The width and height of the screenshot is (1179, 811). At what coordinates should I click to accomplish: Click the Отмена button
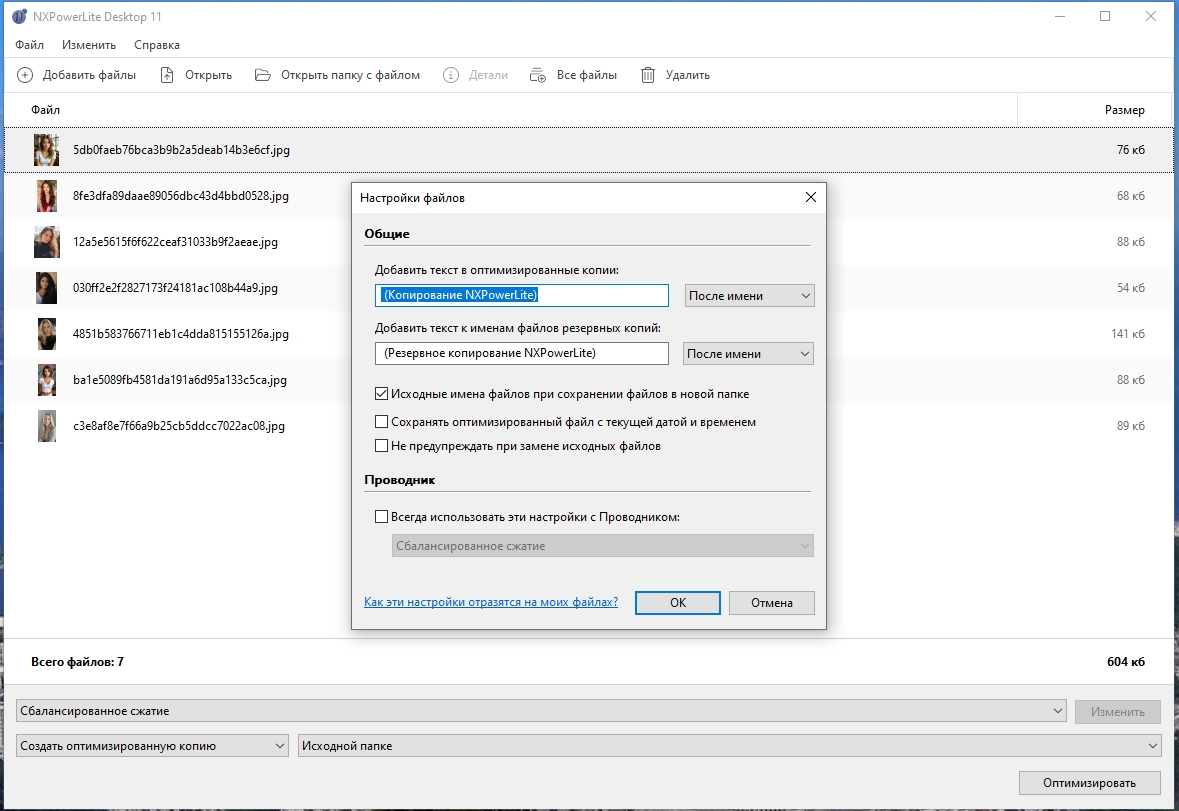pyautogui.click(x=771, y=603)
